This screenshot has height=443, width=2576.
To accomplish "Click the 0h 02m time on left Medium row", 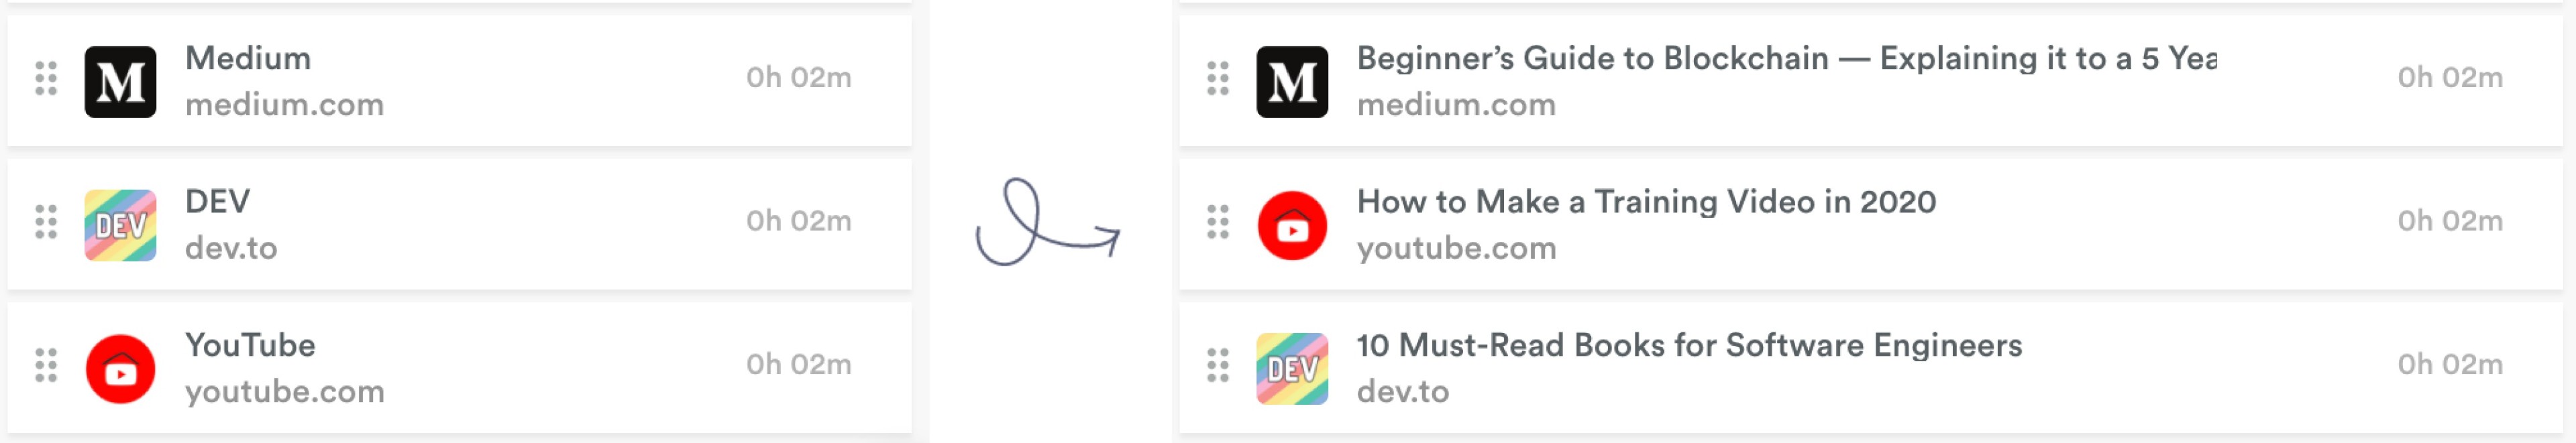I will (x=798, y=78).
